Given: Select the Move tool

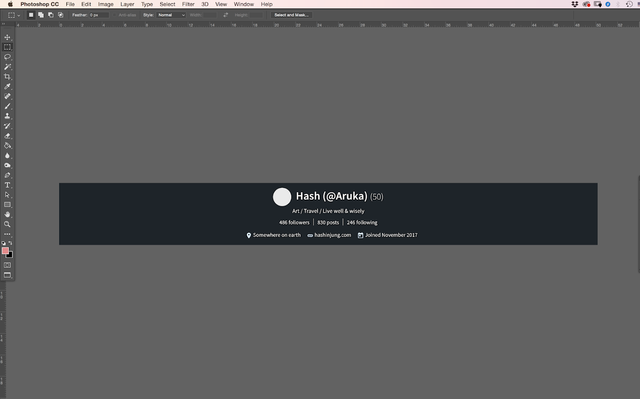Looking at the screenshot, I should (x=7, y=38).
